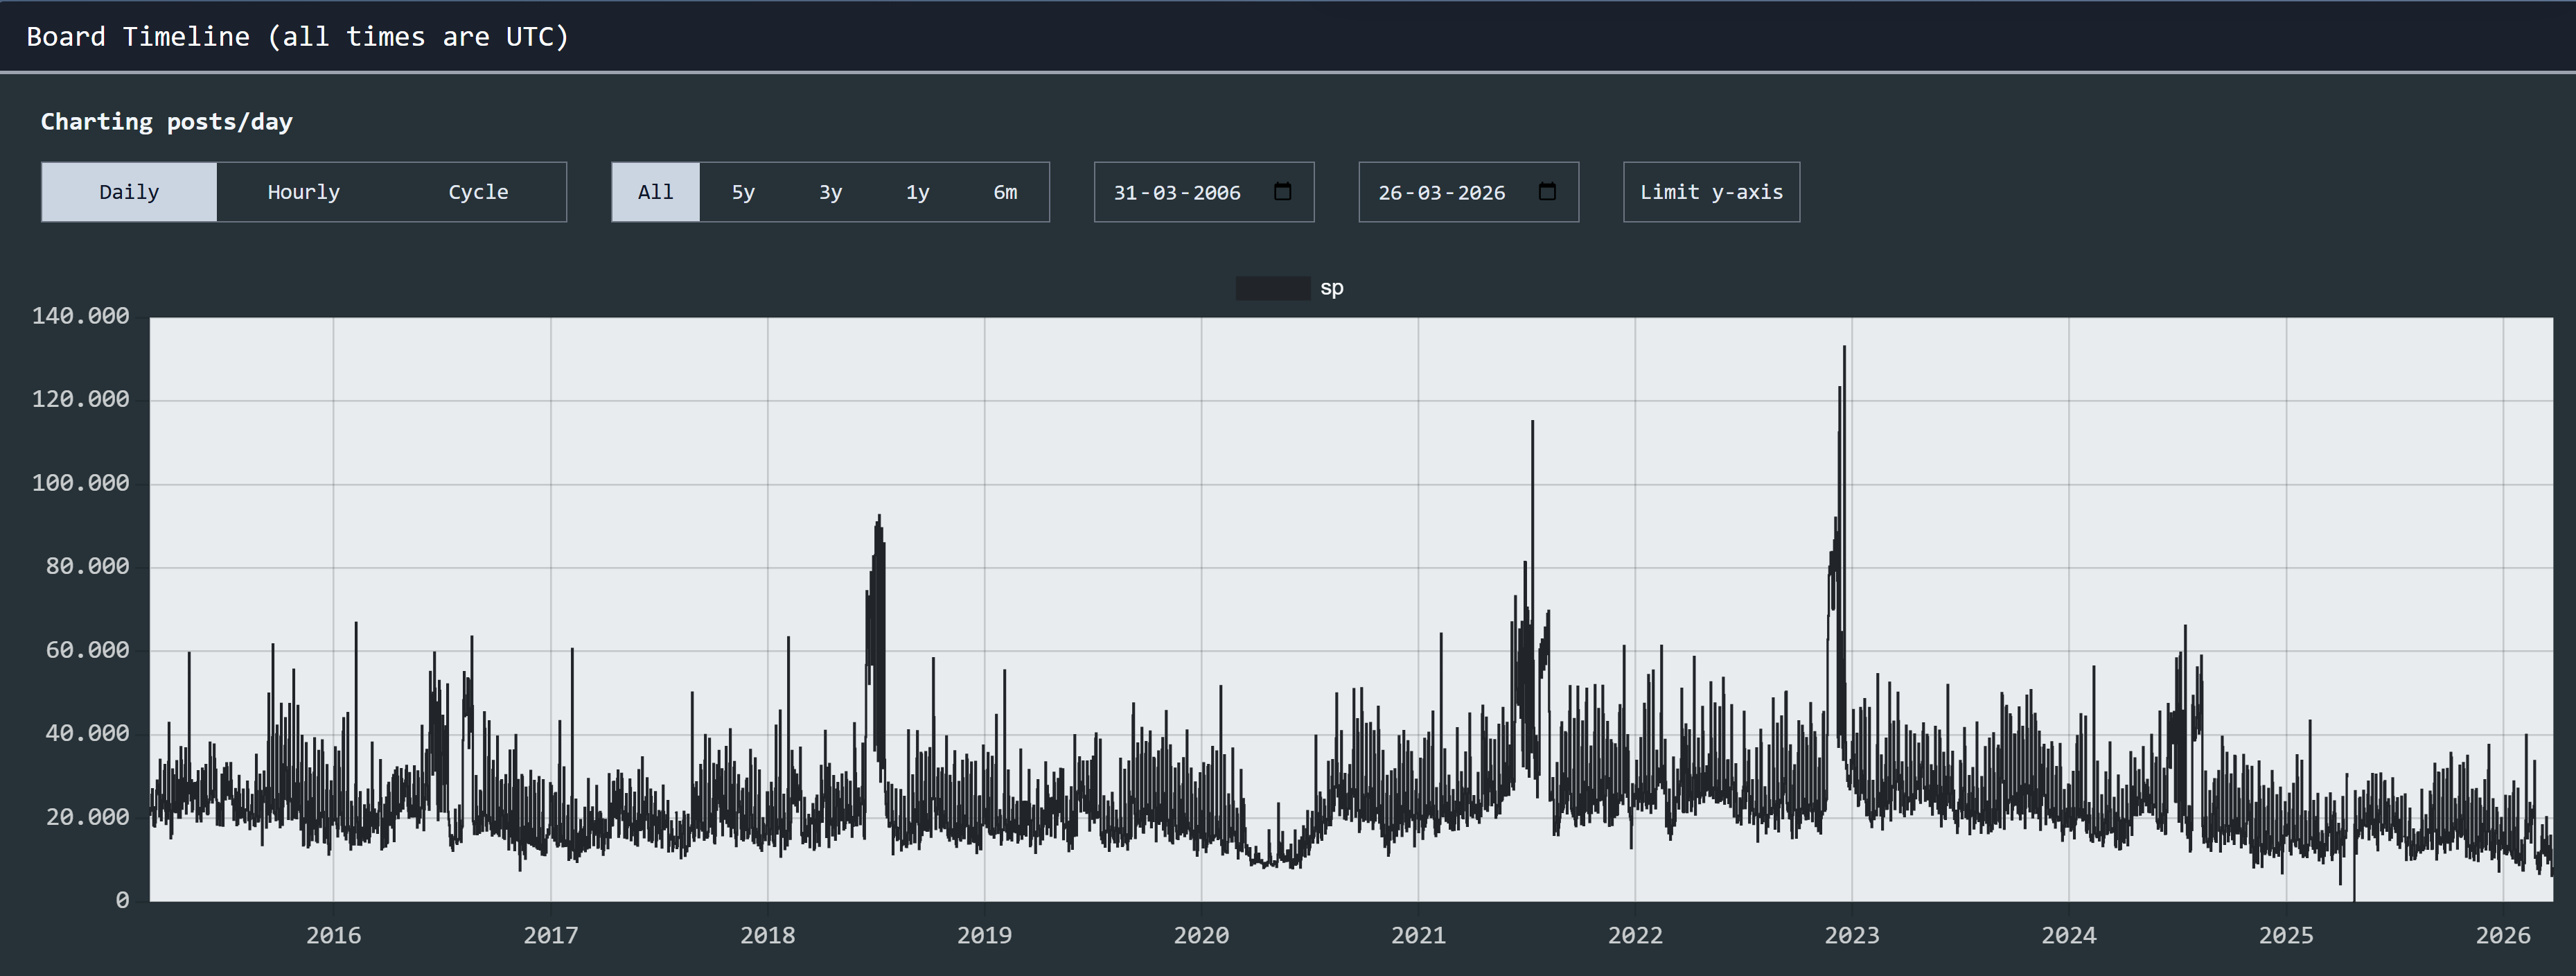Select the Daily charting mode
The image size is (2576, 976).
[129, 192]
